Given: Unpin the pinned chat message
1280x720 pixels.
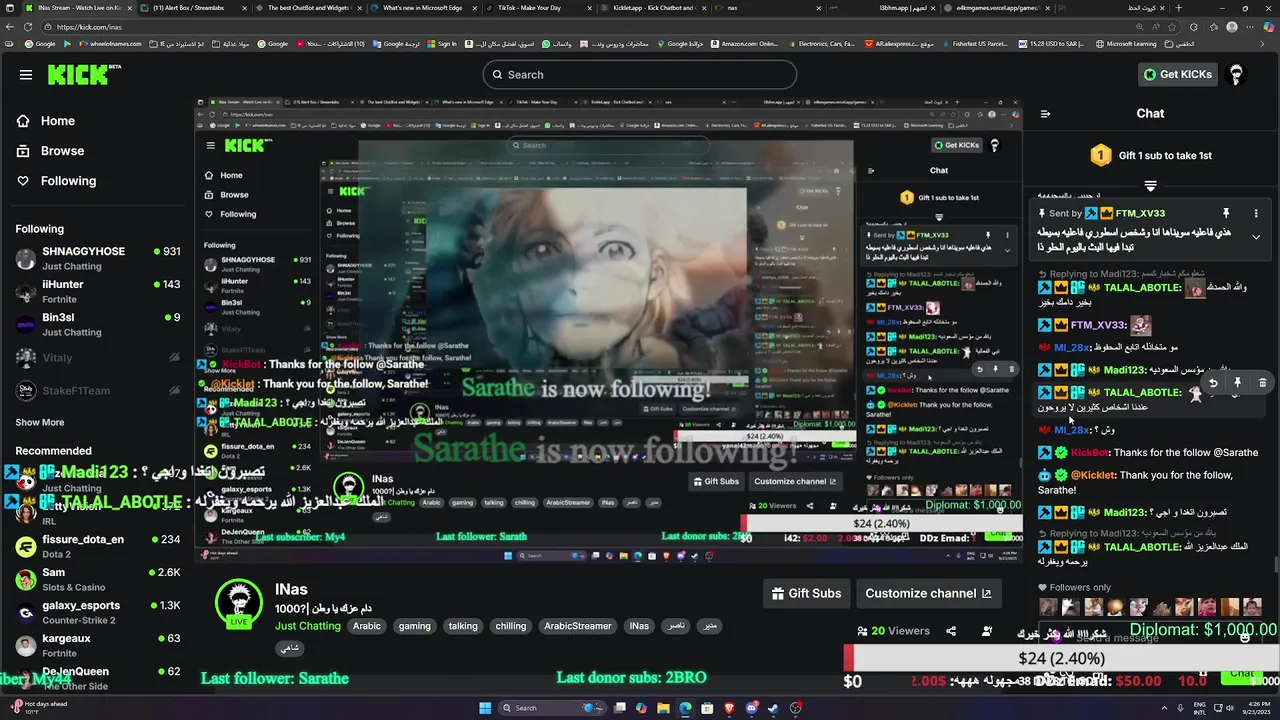Looking at the screenshot, I should [1225, 213].
